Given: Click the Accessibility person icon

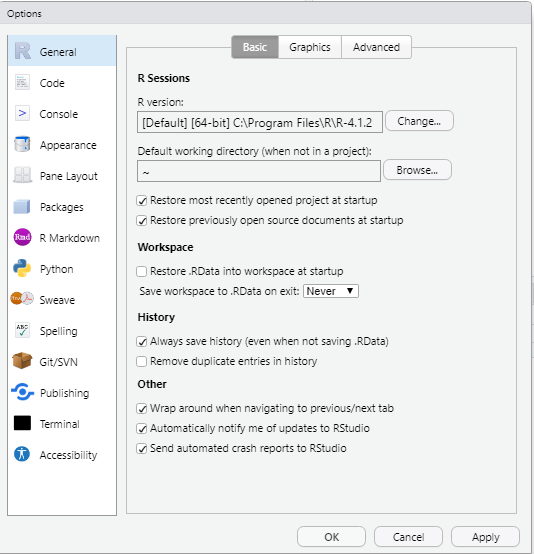Looking at the screenshot, I should [x=22, y=454].
